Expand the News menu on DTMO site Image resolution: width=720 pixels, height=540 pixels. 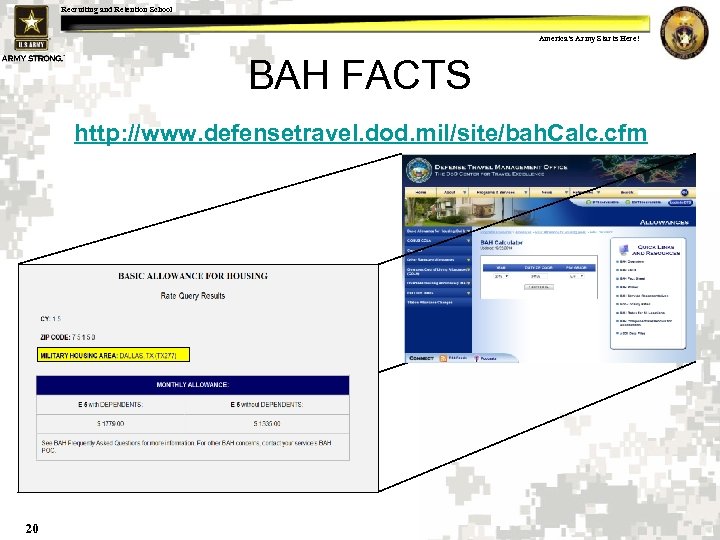(x=550, y=192)
